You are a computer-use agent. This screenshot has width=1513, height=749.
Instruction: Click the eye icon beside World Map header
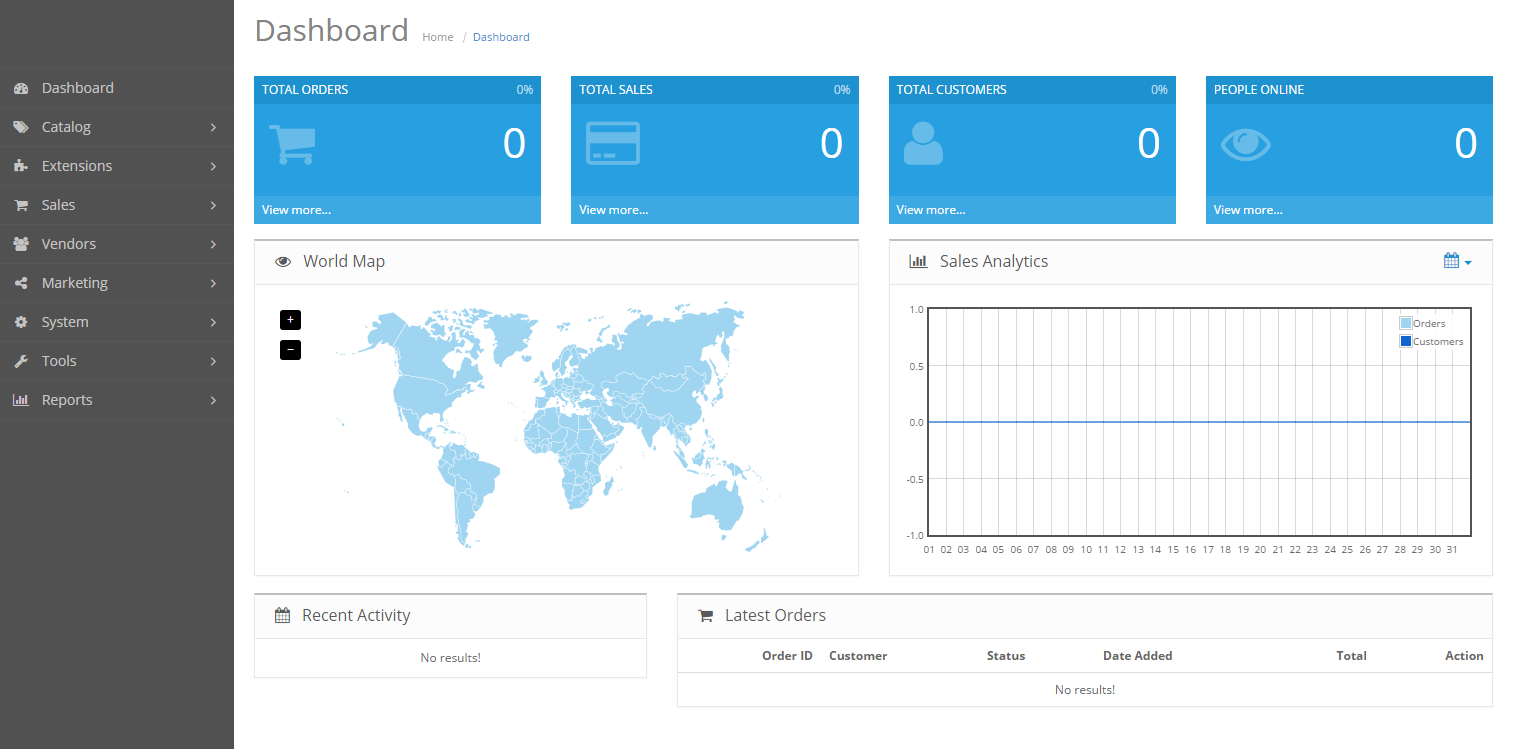[x=283, y=260]
